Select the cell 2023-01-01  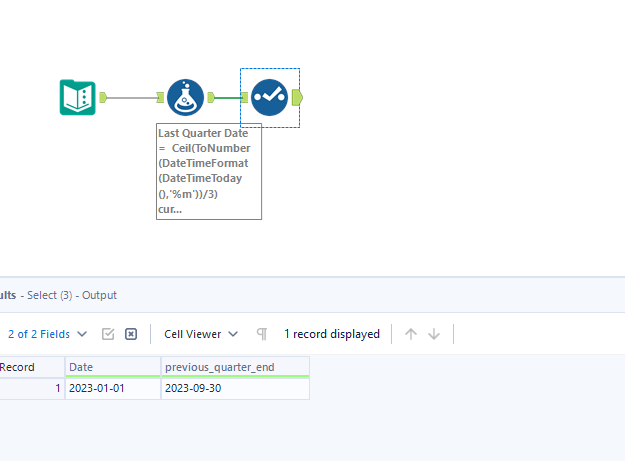pos(113,388)
